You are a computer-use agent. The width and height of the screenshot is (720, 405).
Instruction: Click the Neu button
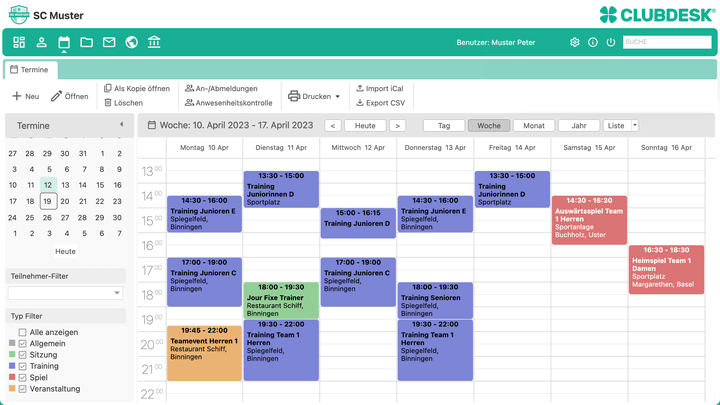coord(26,97)
